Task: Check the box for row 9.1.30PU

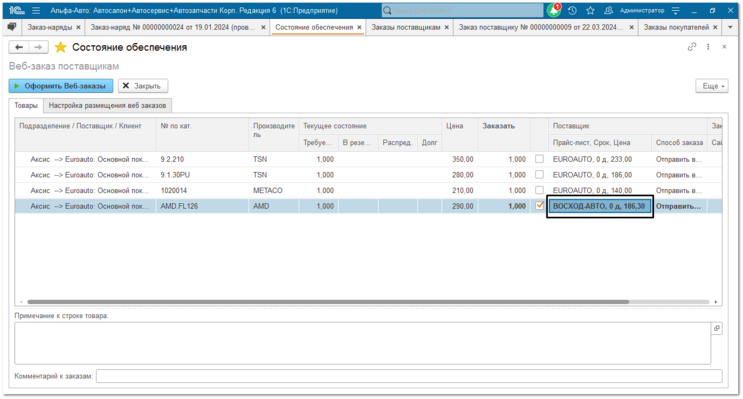Action: [x=539, y=175]
